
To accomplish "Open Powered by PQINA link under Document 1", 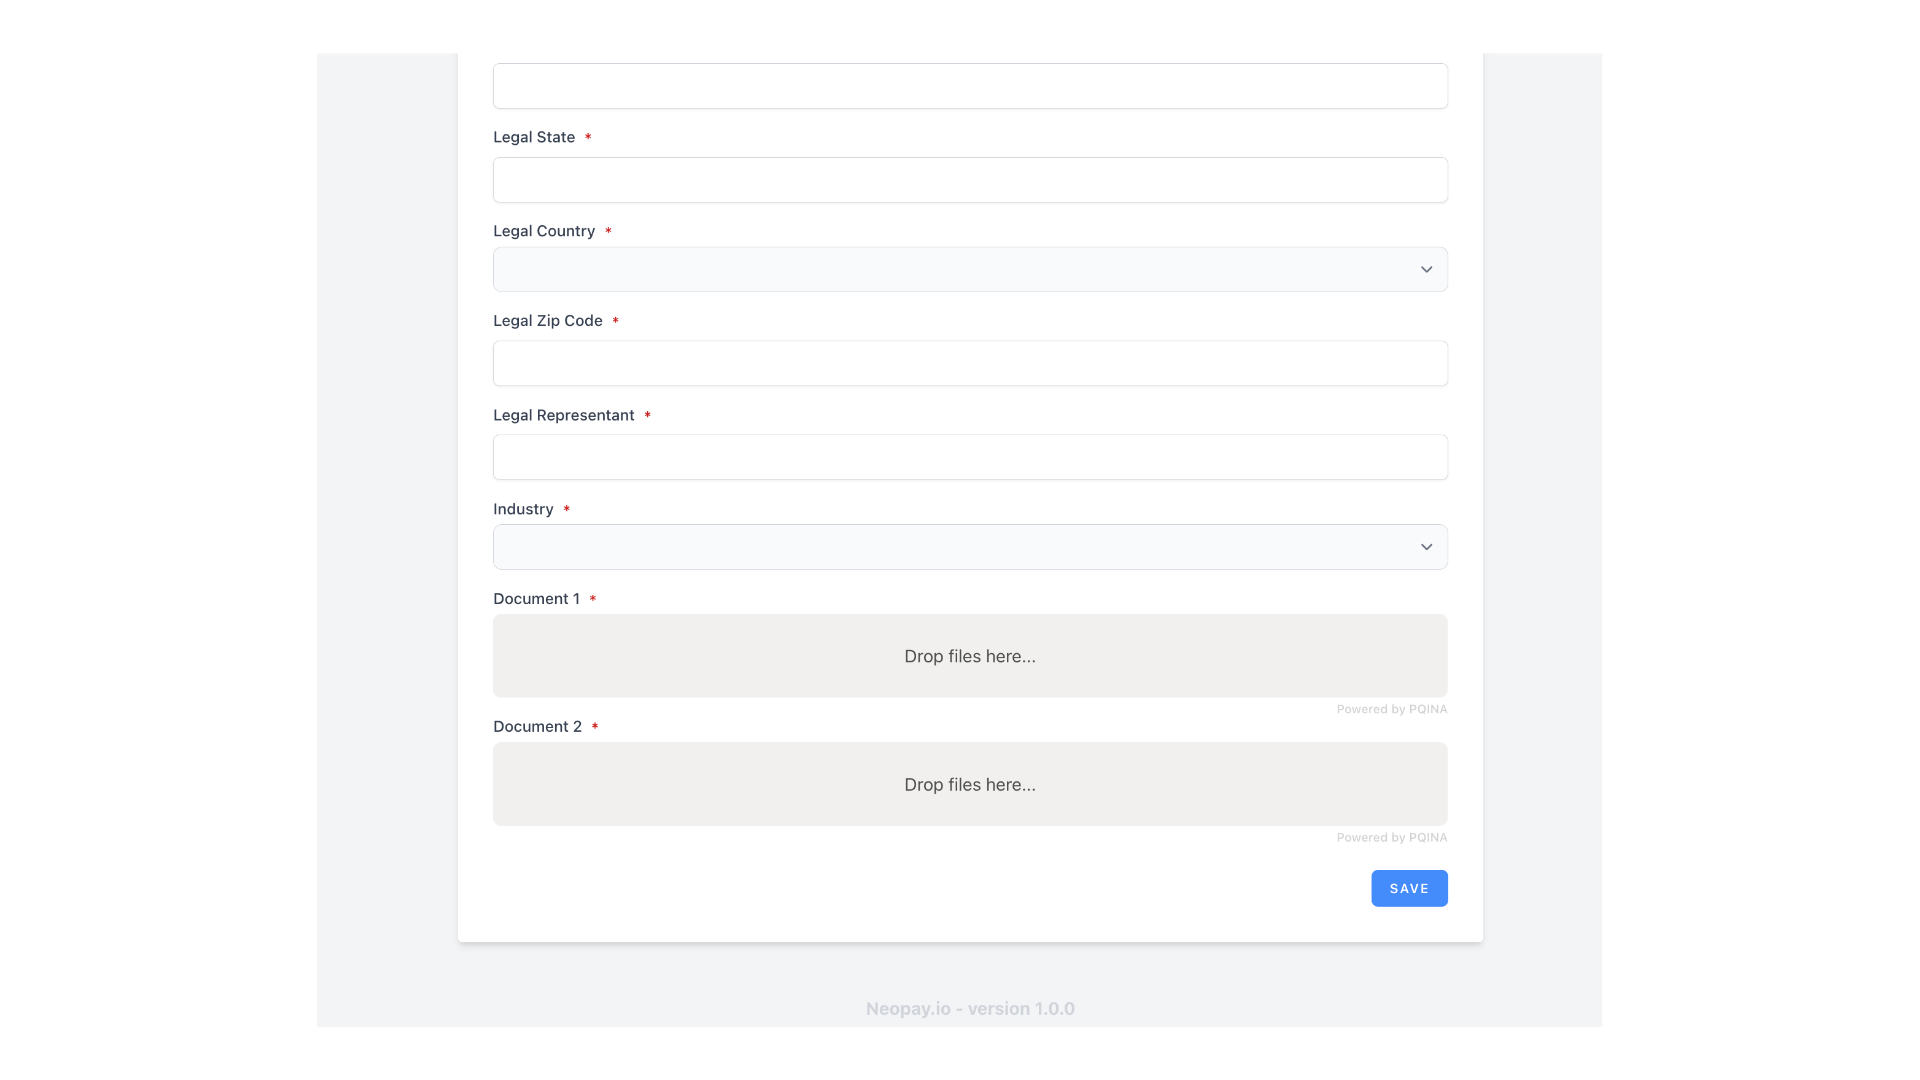I will (1391, 709).
